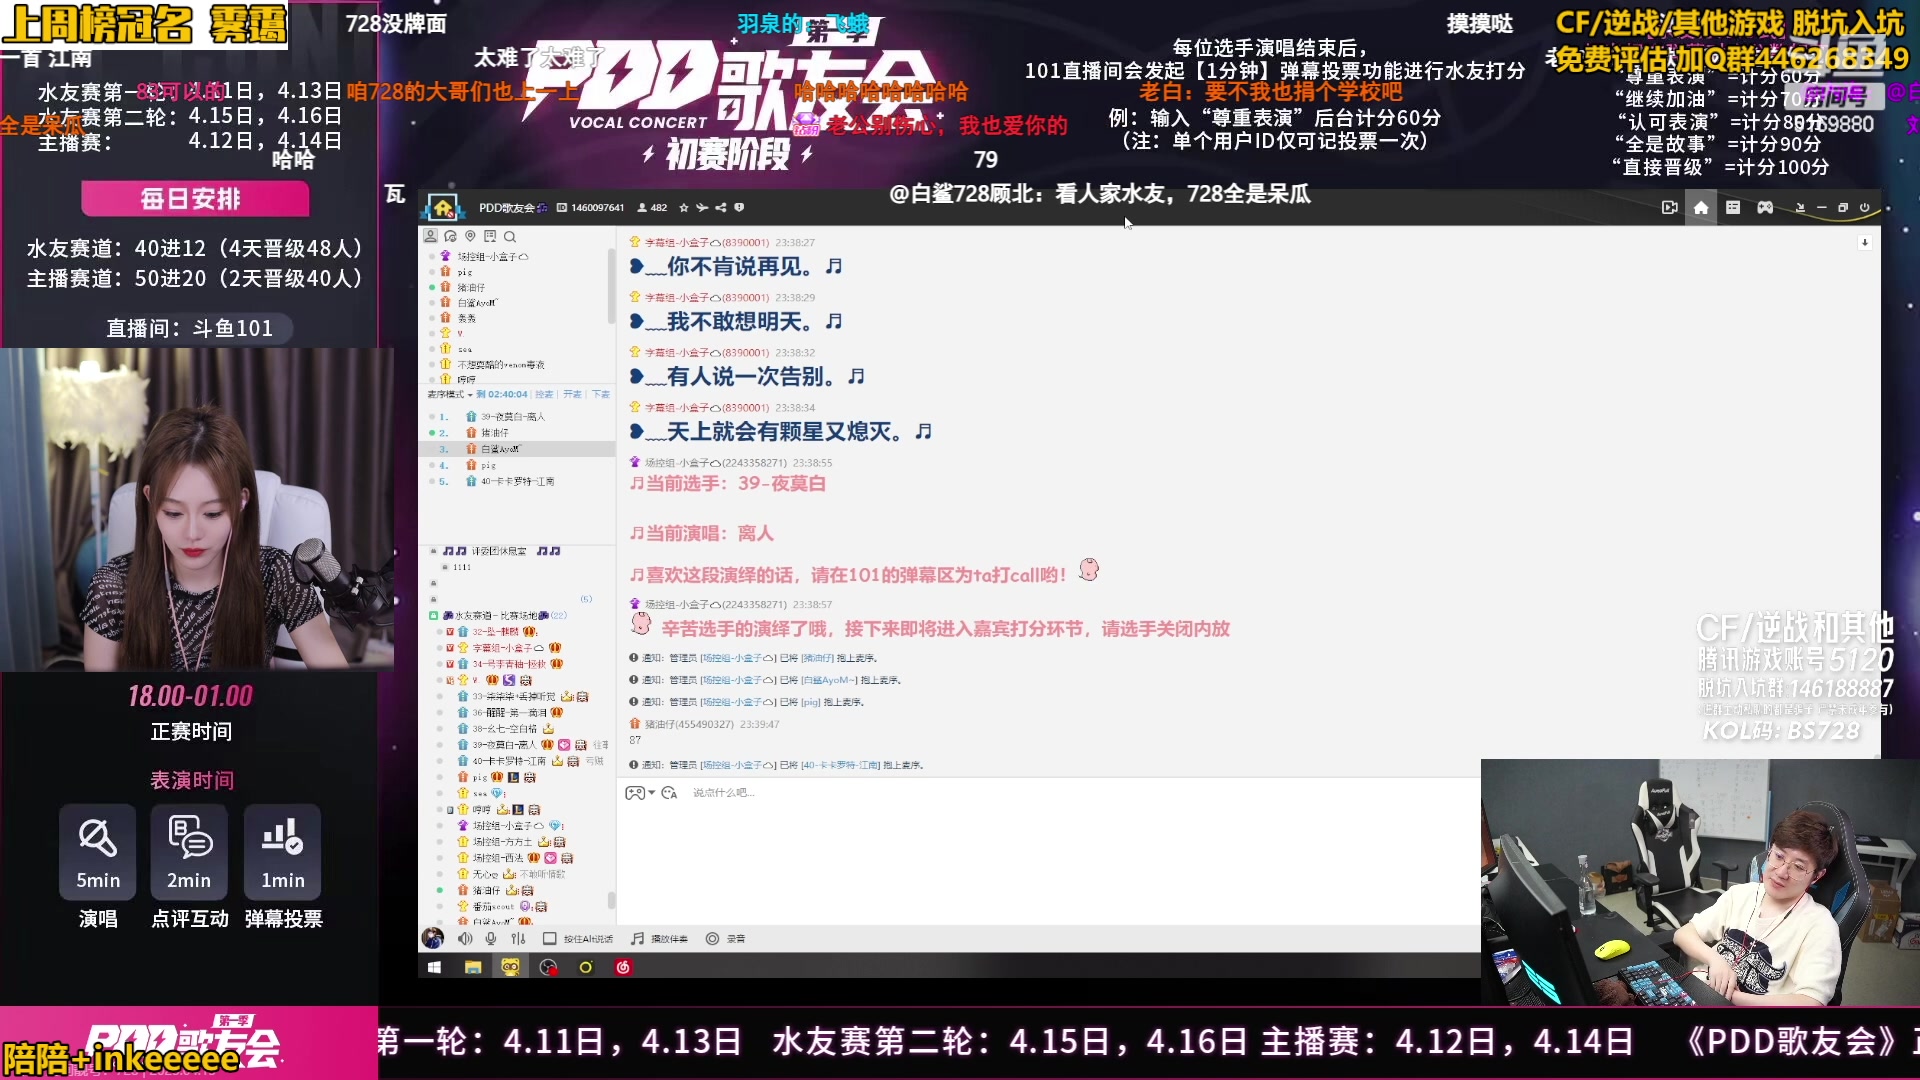1920x1080 pixels.
Task: Mute the microphone icon in bottom bar
Action: click(491, 939)
